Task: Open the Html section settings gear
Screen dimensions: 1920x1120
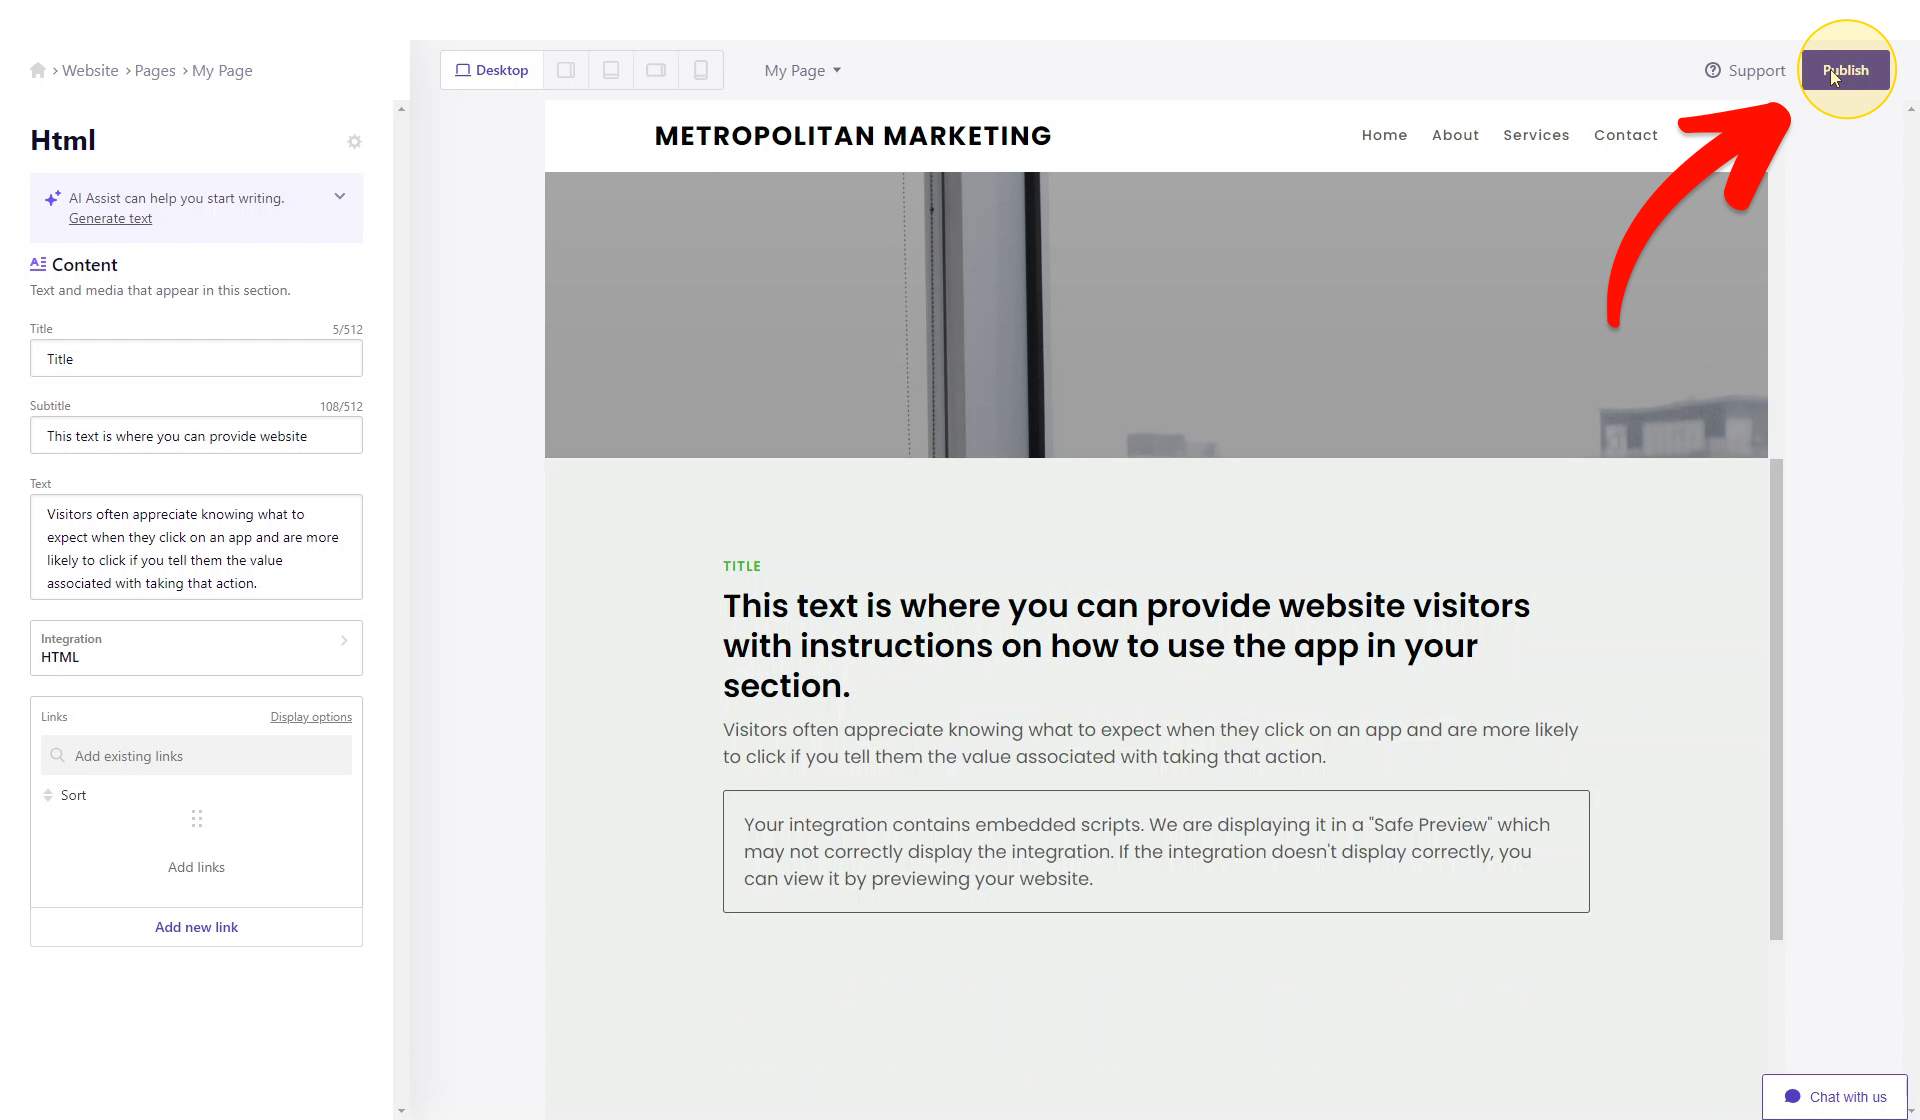Action: (354, 142)
